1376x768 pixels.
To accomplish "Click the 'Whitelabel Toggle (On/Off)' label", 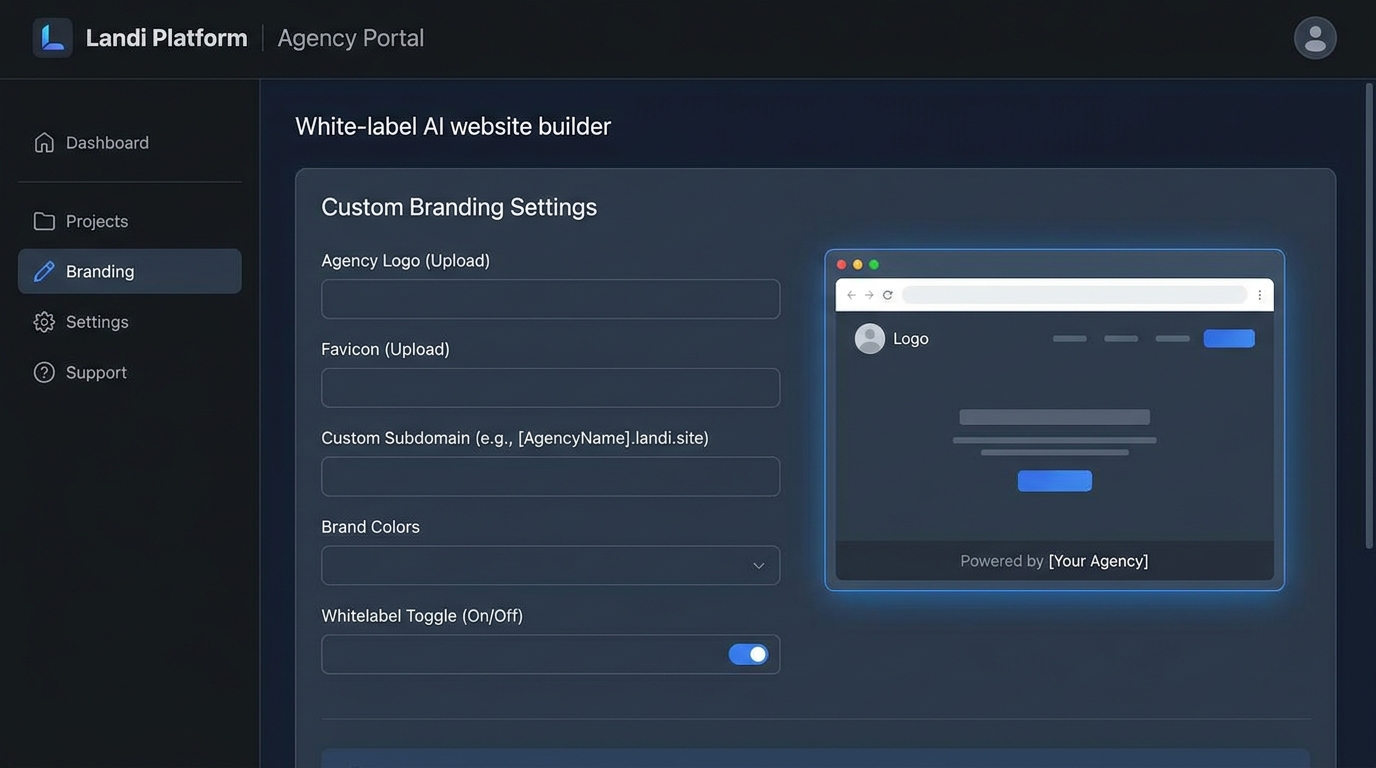I will (x=422, y=616).
